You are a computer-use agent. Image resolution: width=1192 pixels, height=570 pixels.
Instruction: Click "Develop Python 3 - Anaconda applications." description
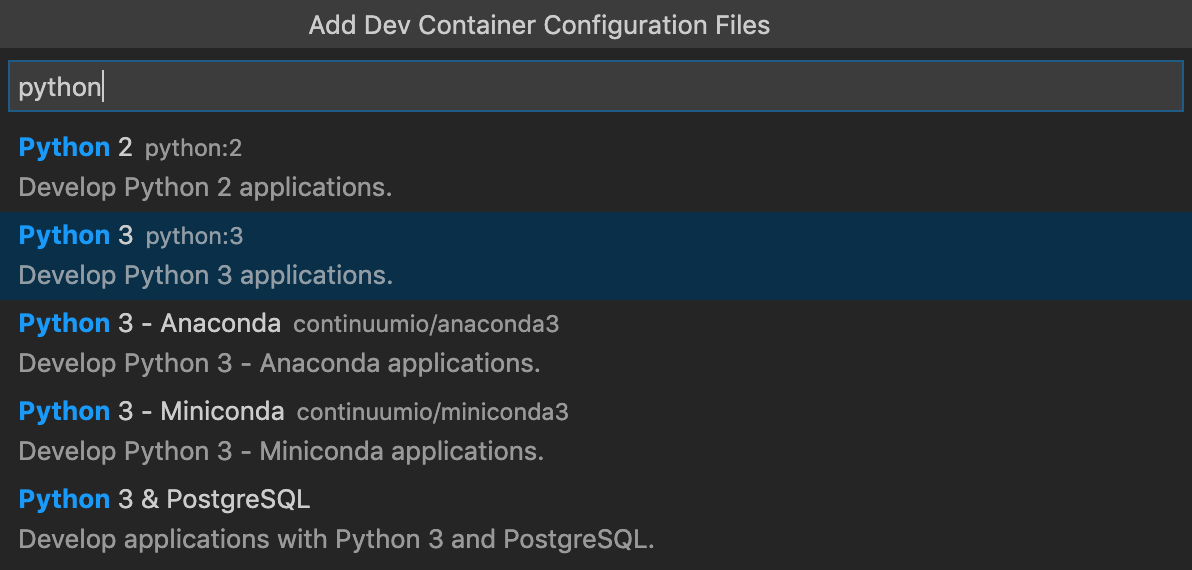(279, 363)
